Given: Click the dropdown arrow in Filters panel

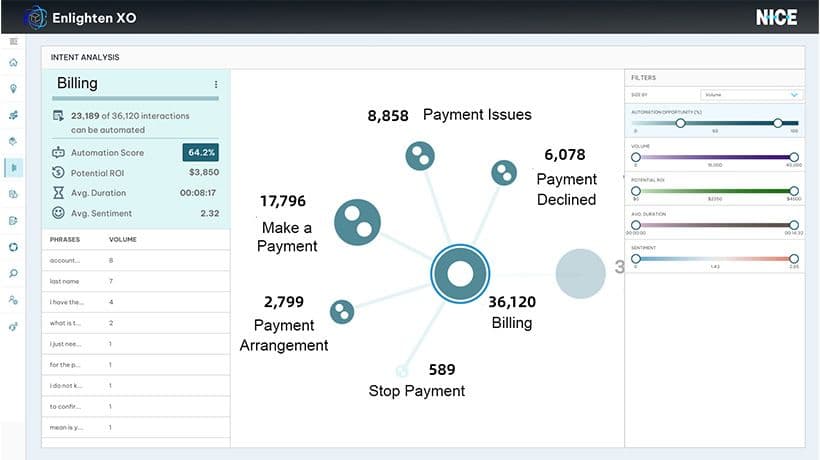Looking at the screenshot, I should click(794, 95).
